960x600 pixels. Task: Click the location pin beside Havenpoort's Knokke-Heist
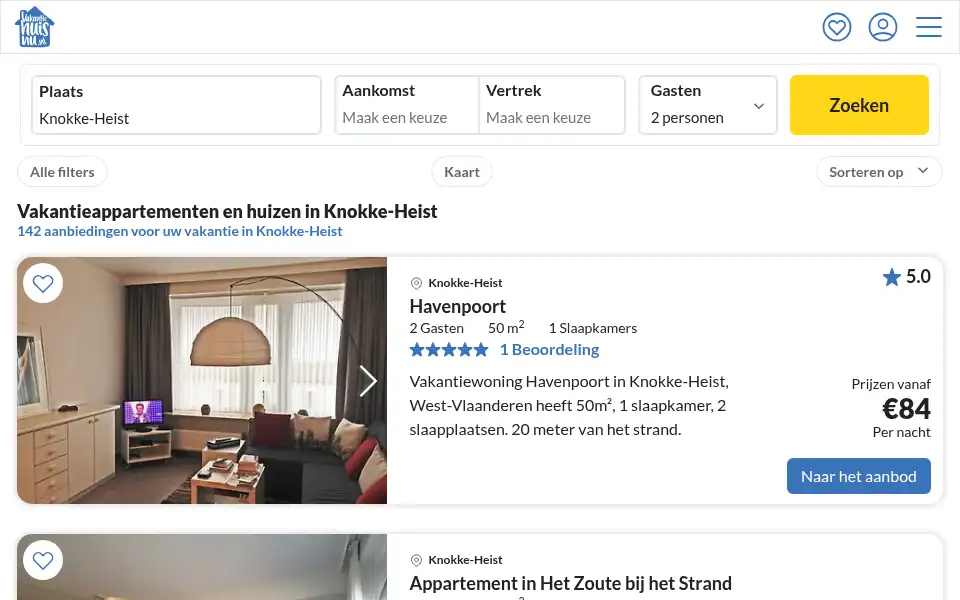(x=416, y=283)
